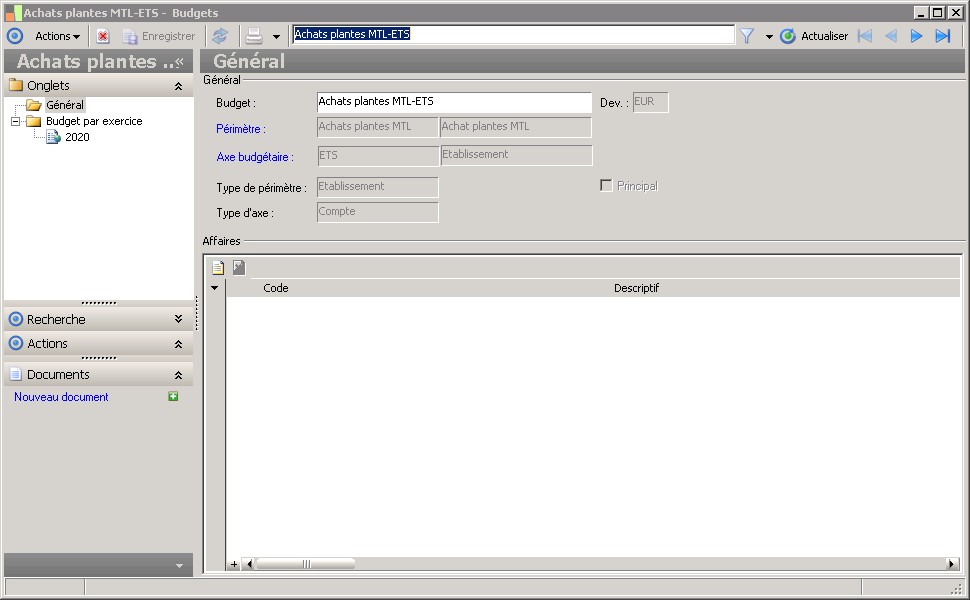The image size is (970, 600).
Task: Open the 2020 exercice item
Action: click(x=77, y=137)
